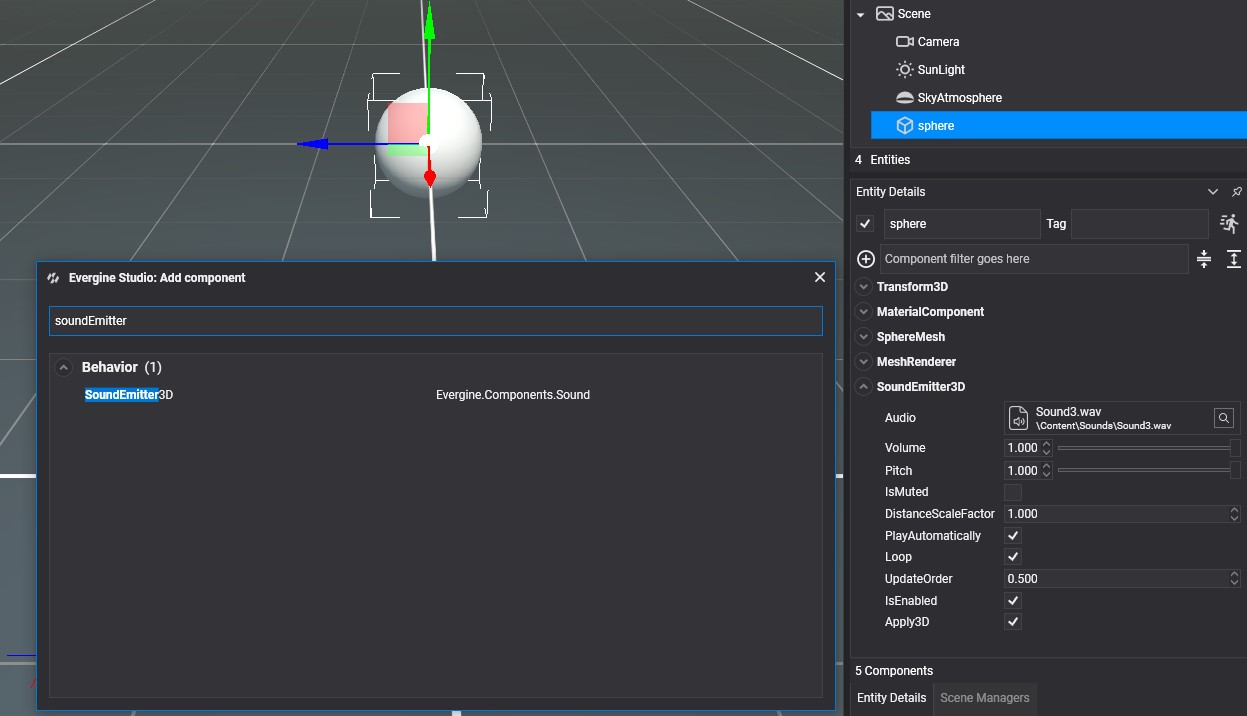Click the collapse all components icon
1247x716 pixels.
1204,259
